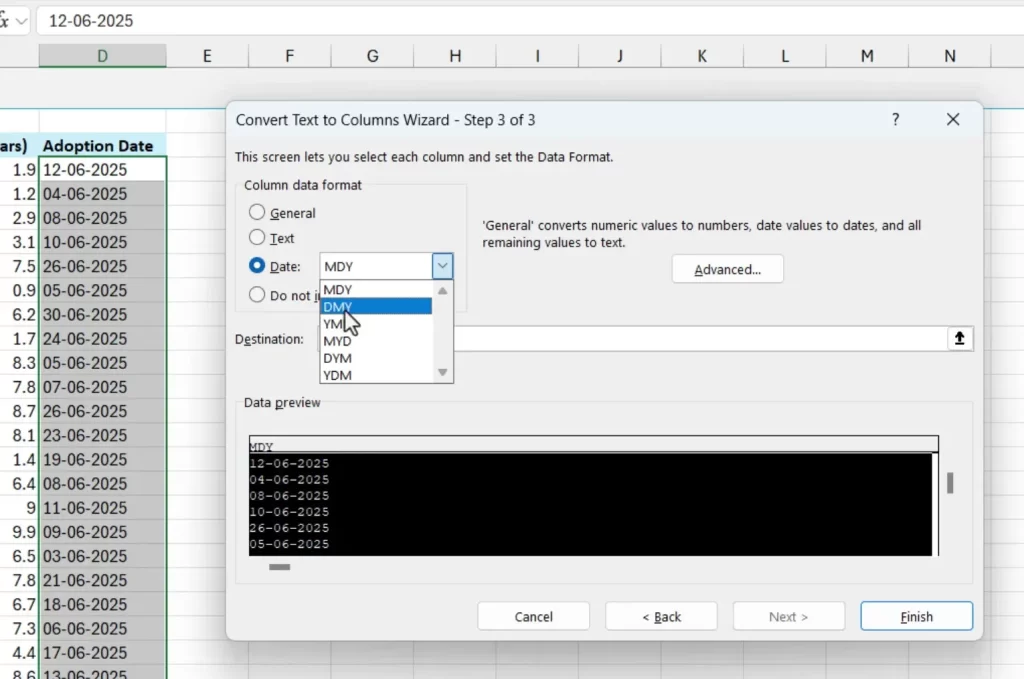1024x679 pixels.
Task: Click cell containing 30-06-2025
Action: pos(103,315)
